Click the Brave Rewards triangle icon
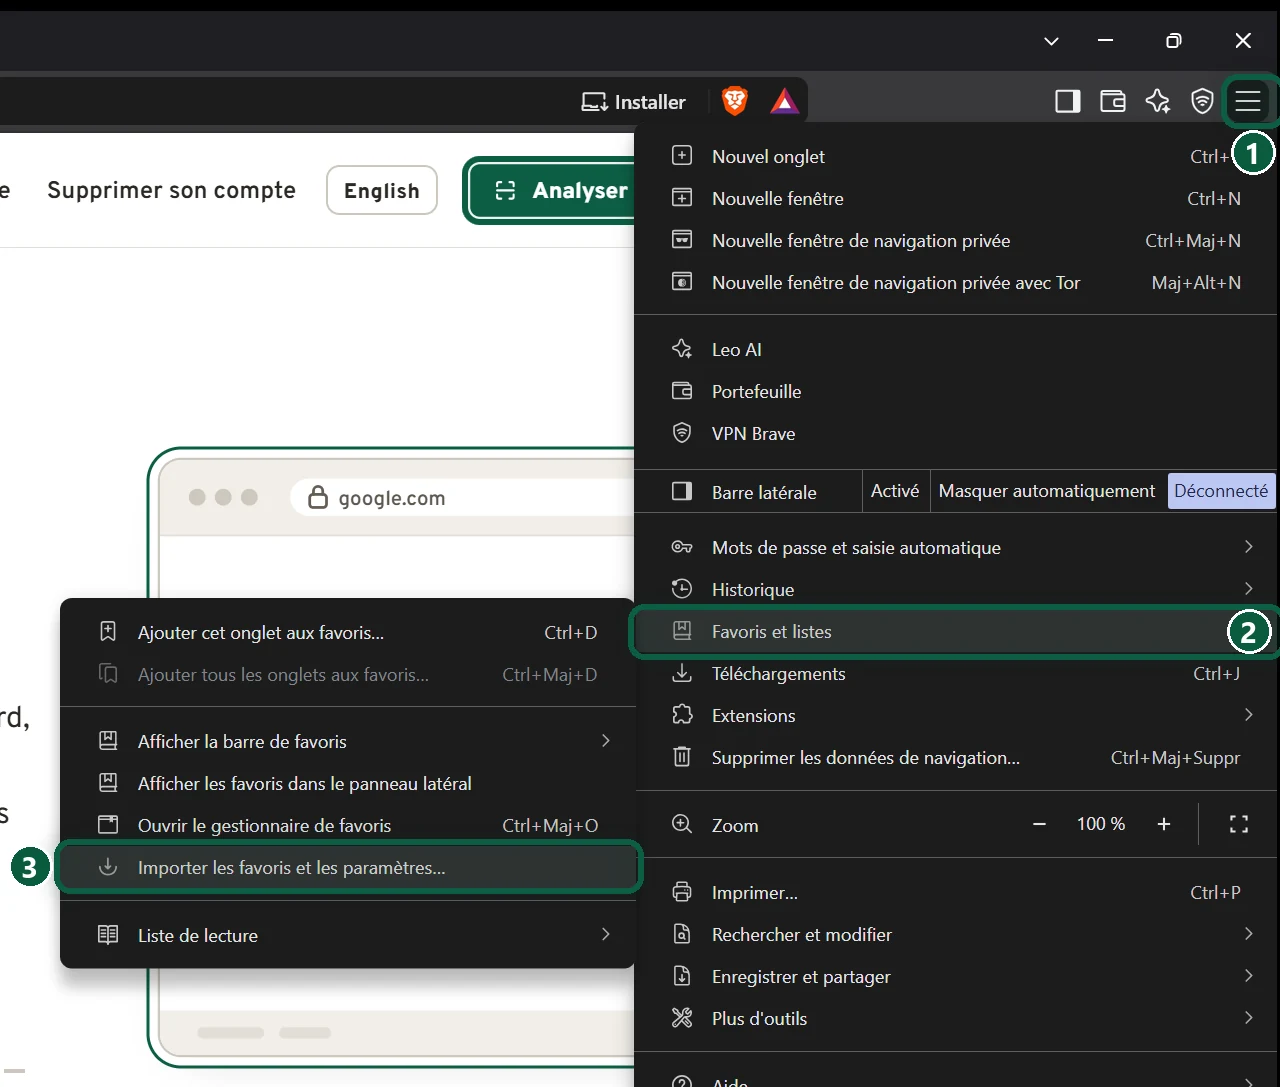 pos(784,101)
